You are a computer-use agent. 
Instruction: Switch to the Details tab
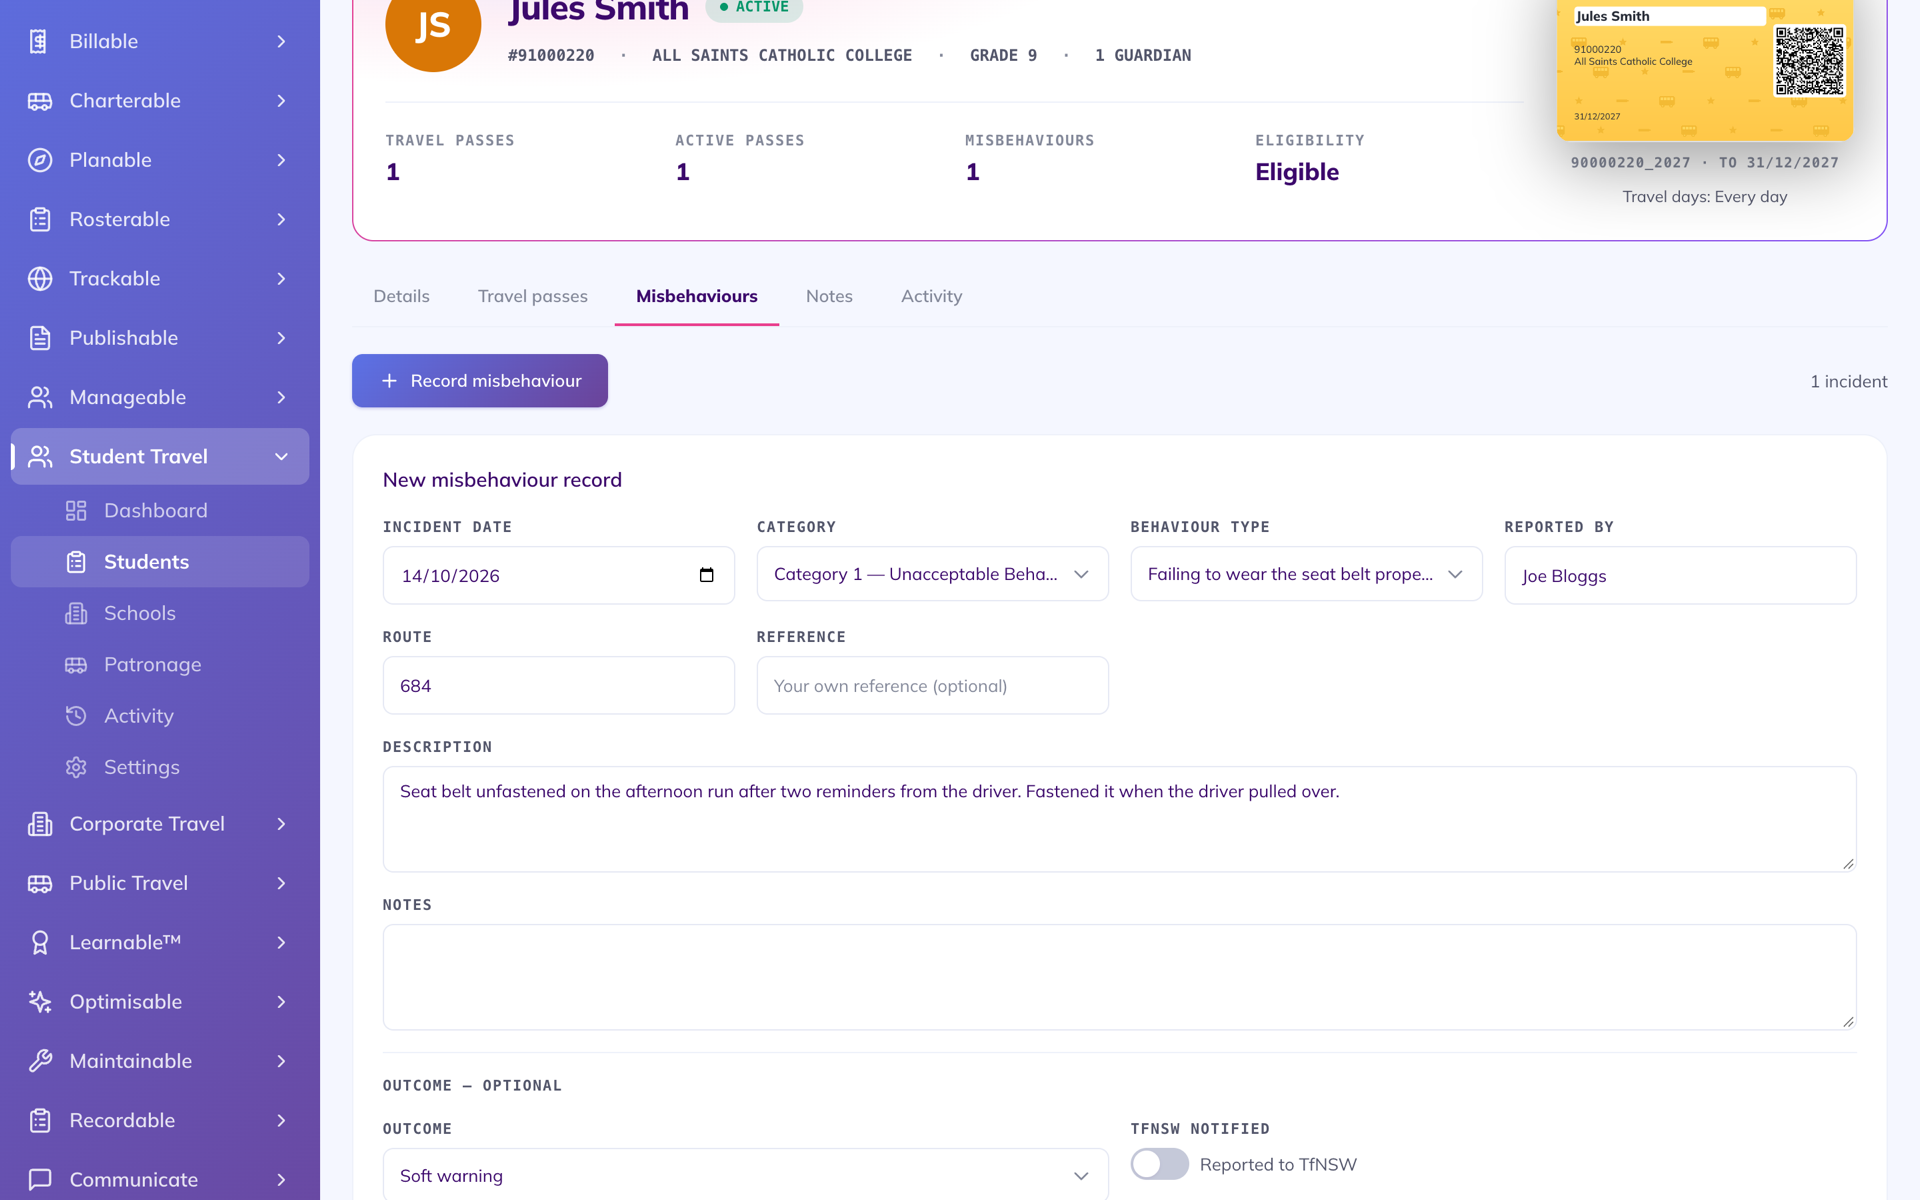coord(401,296)
